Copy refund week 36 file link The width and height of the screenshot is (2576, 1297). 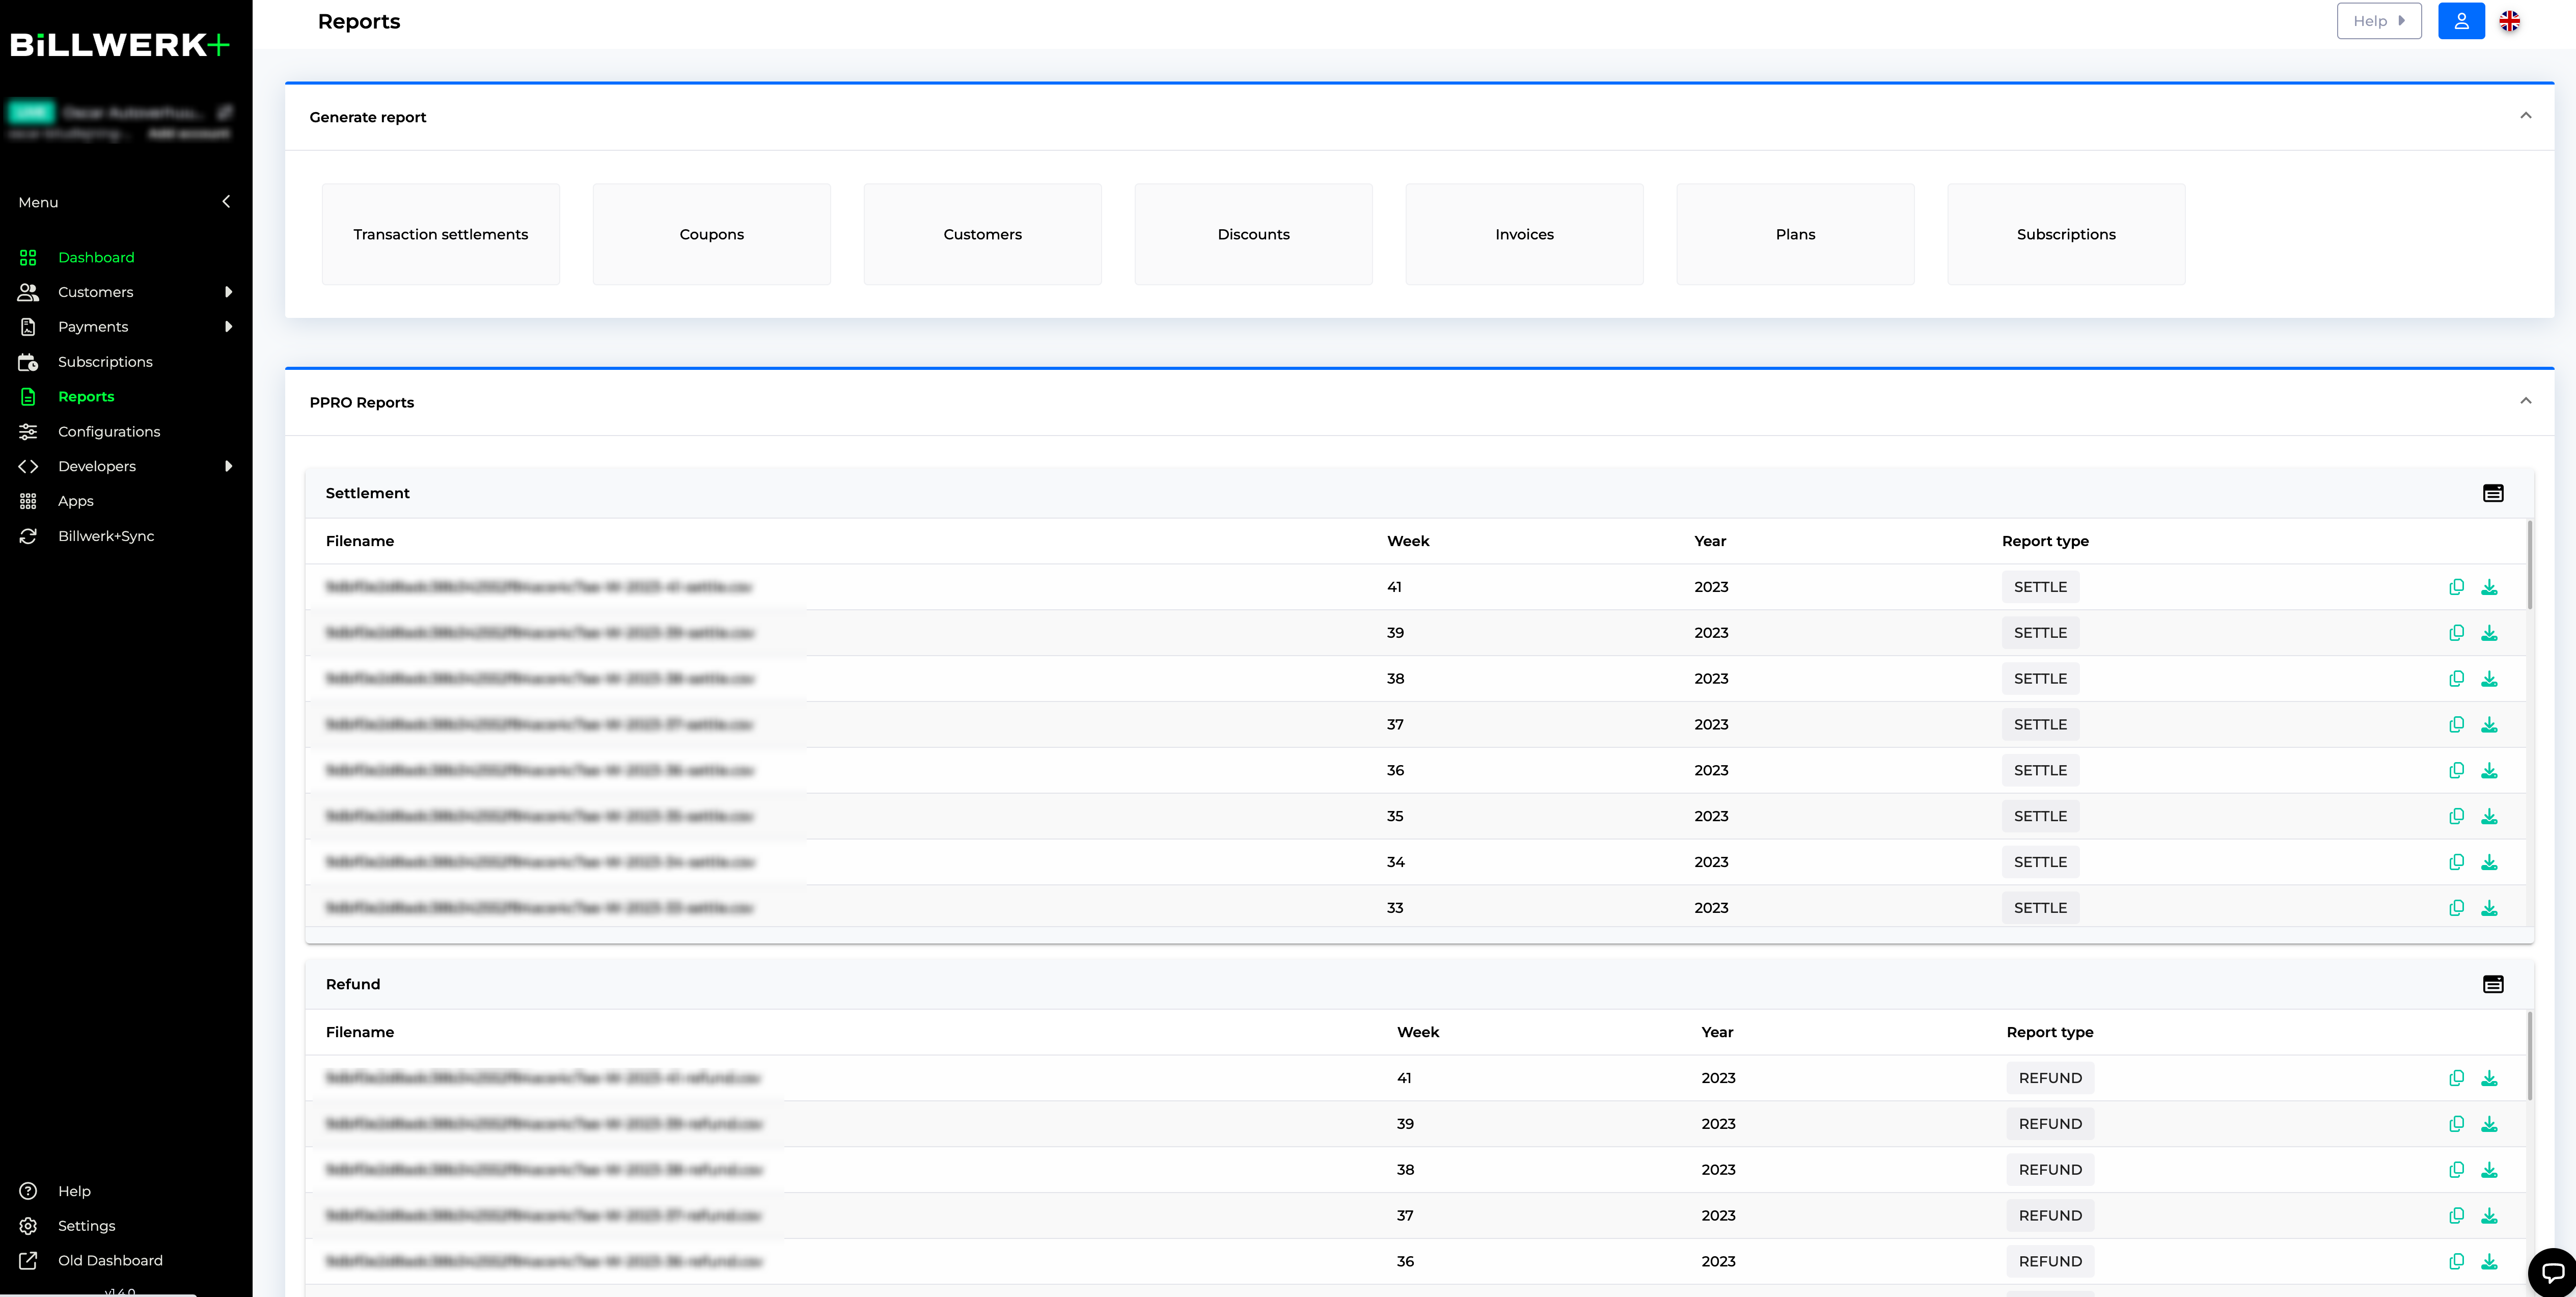pos(2456,1262)
